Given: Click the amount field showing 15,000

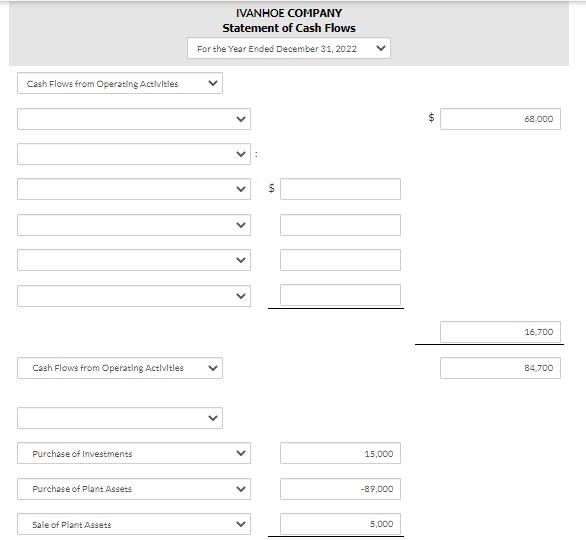Looking at the screenshot, I should click(x=340, y=453).
